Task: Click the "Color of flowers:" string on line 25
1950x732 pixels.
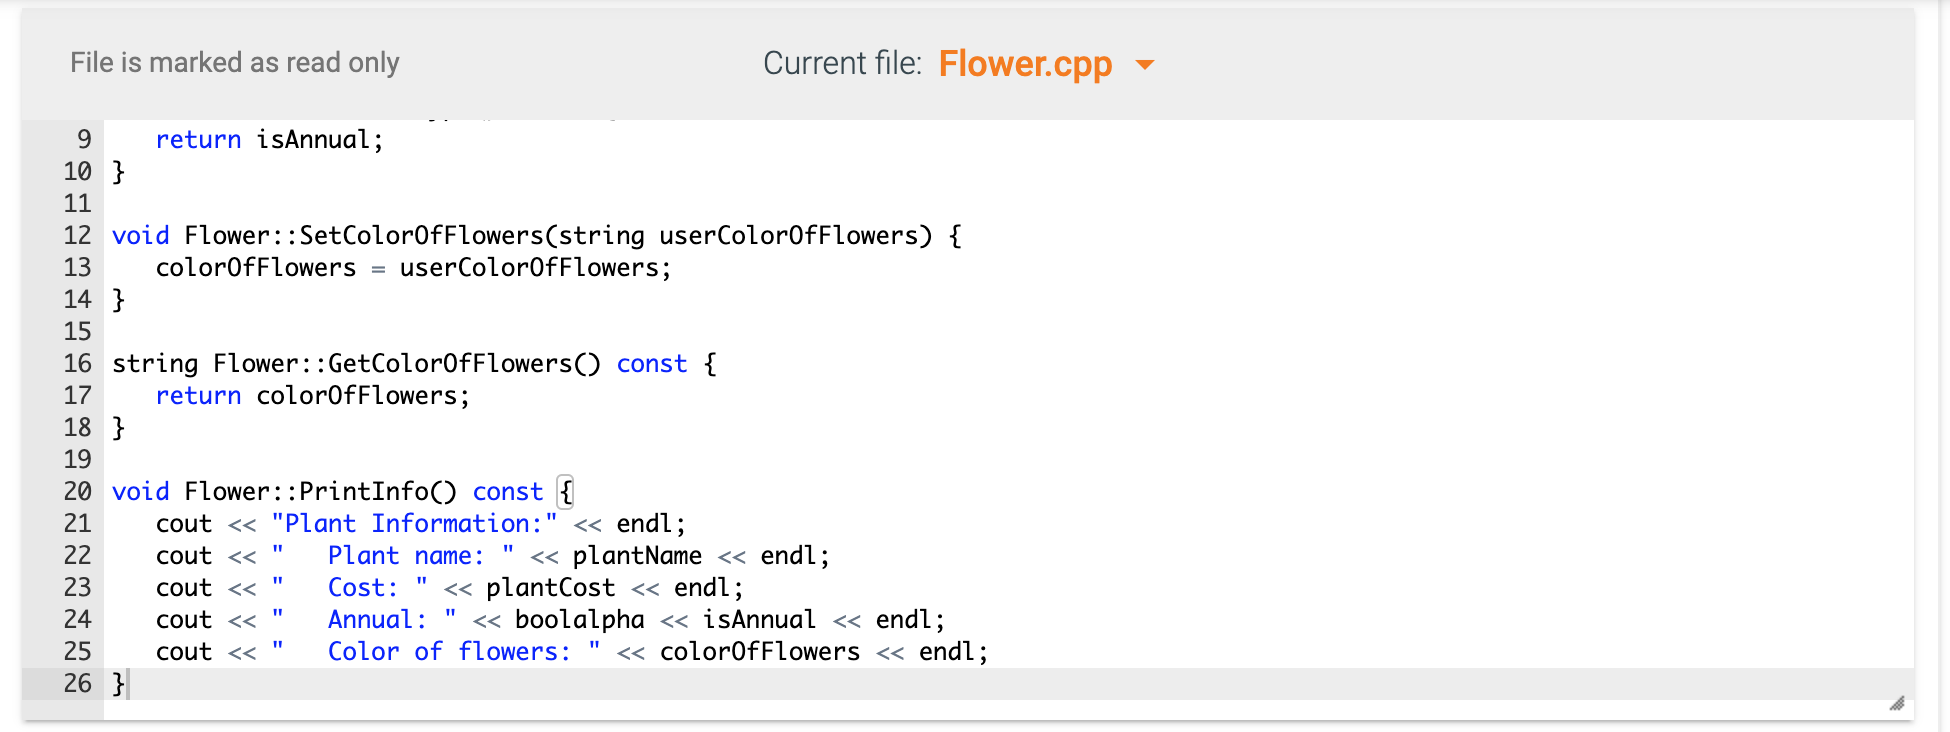Action: [436, 652]
